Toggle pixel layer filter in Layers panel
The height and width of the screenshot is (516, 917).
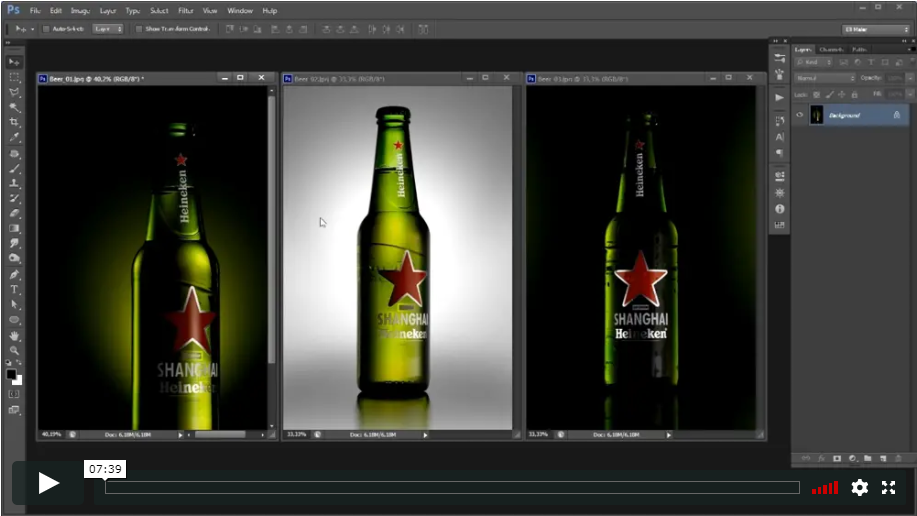coord(843,62)
